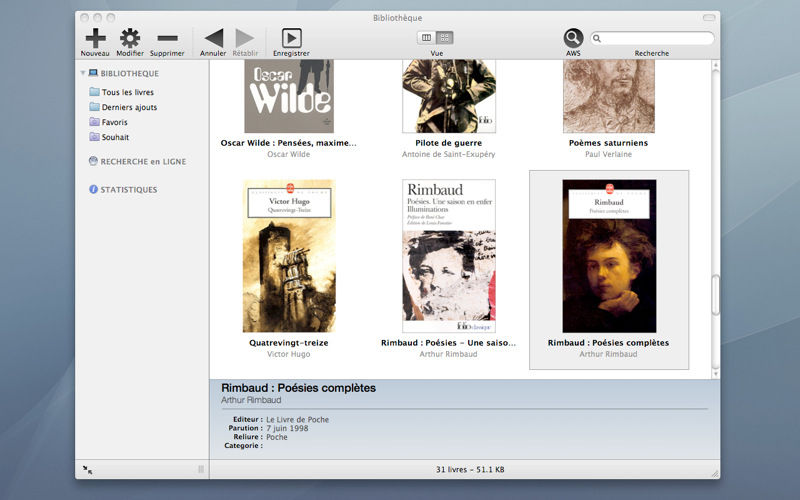The width and height of the screenshot is (800, 500).
Task: Click the STATISTIQUES info icon
Action: click(x=93, y=189)
